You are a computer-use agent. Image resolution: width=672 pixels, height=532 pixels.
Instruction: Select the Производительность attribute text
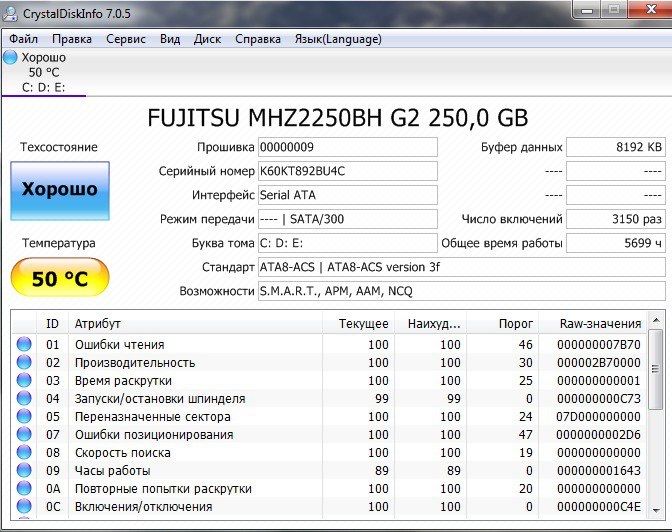coord(135,363)
